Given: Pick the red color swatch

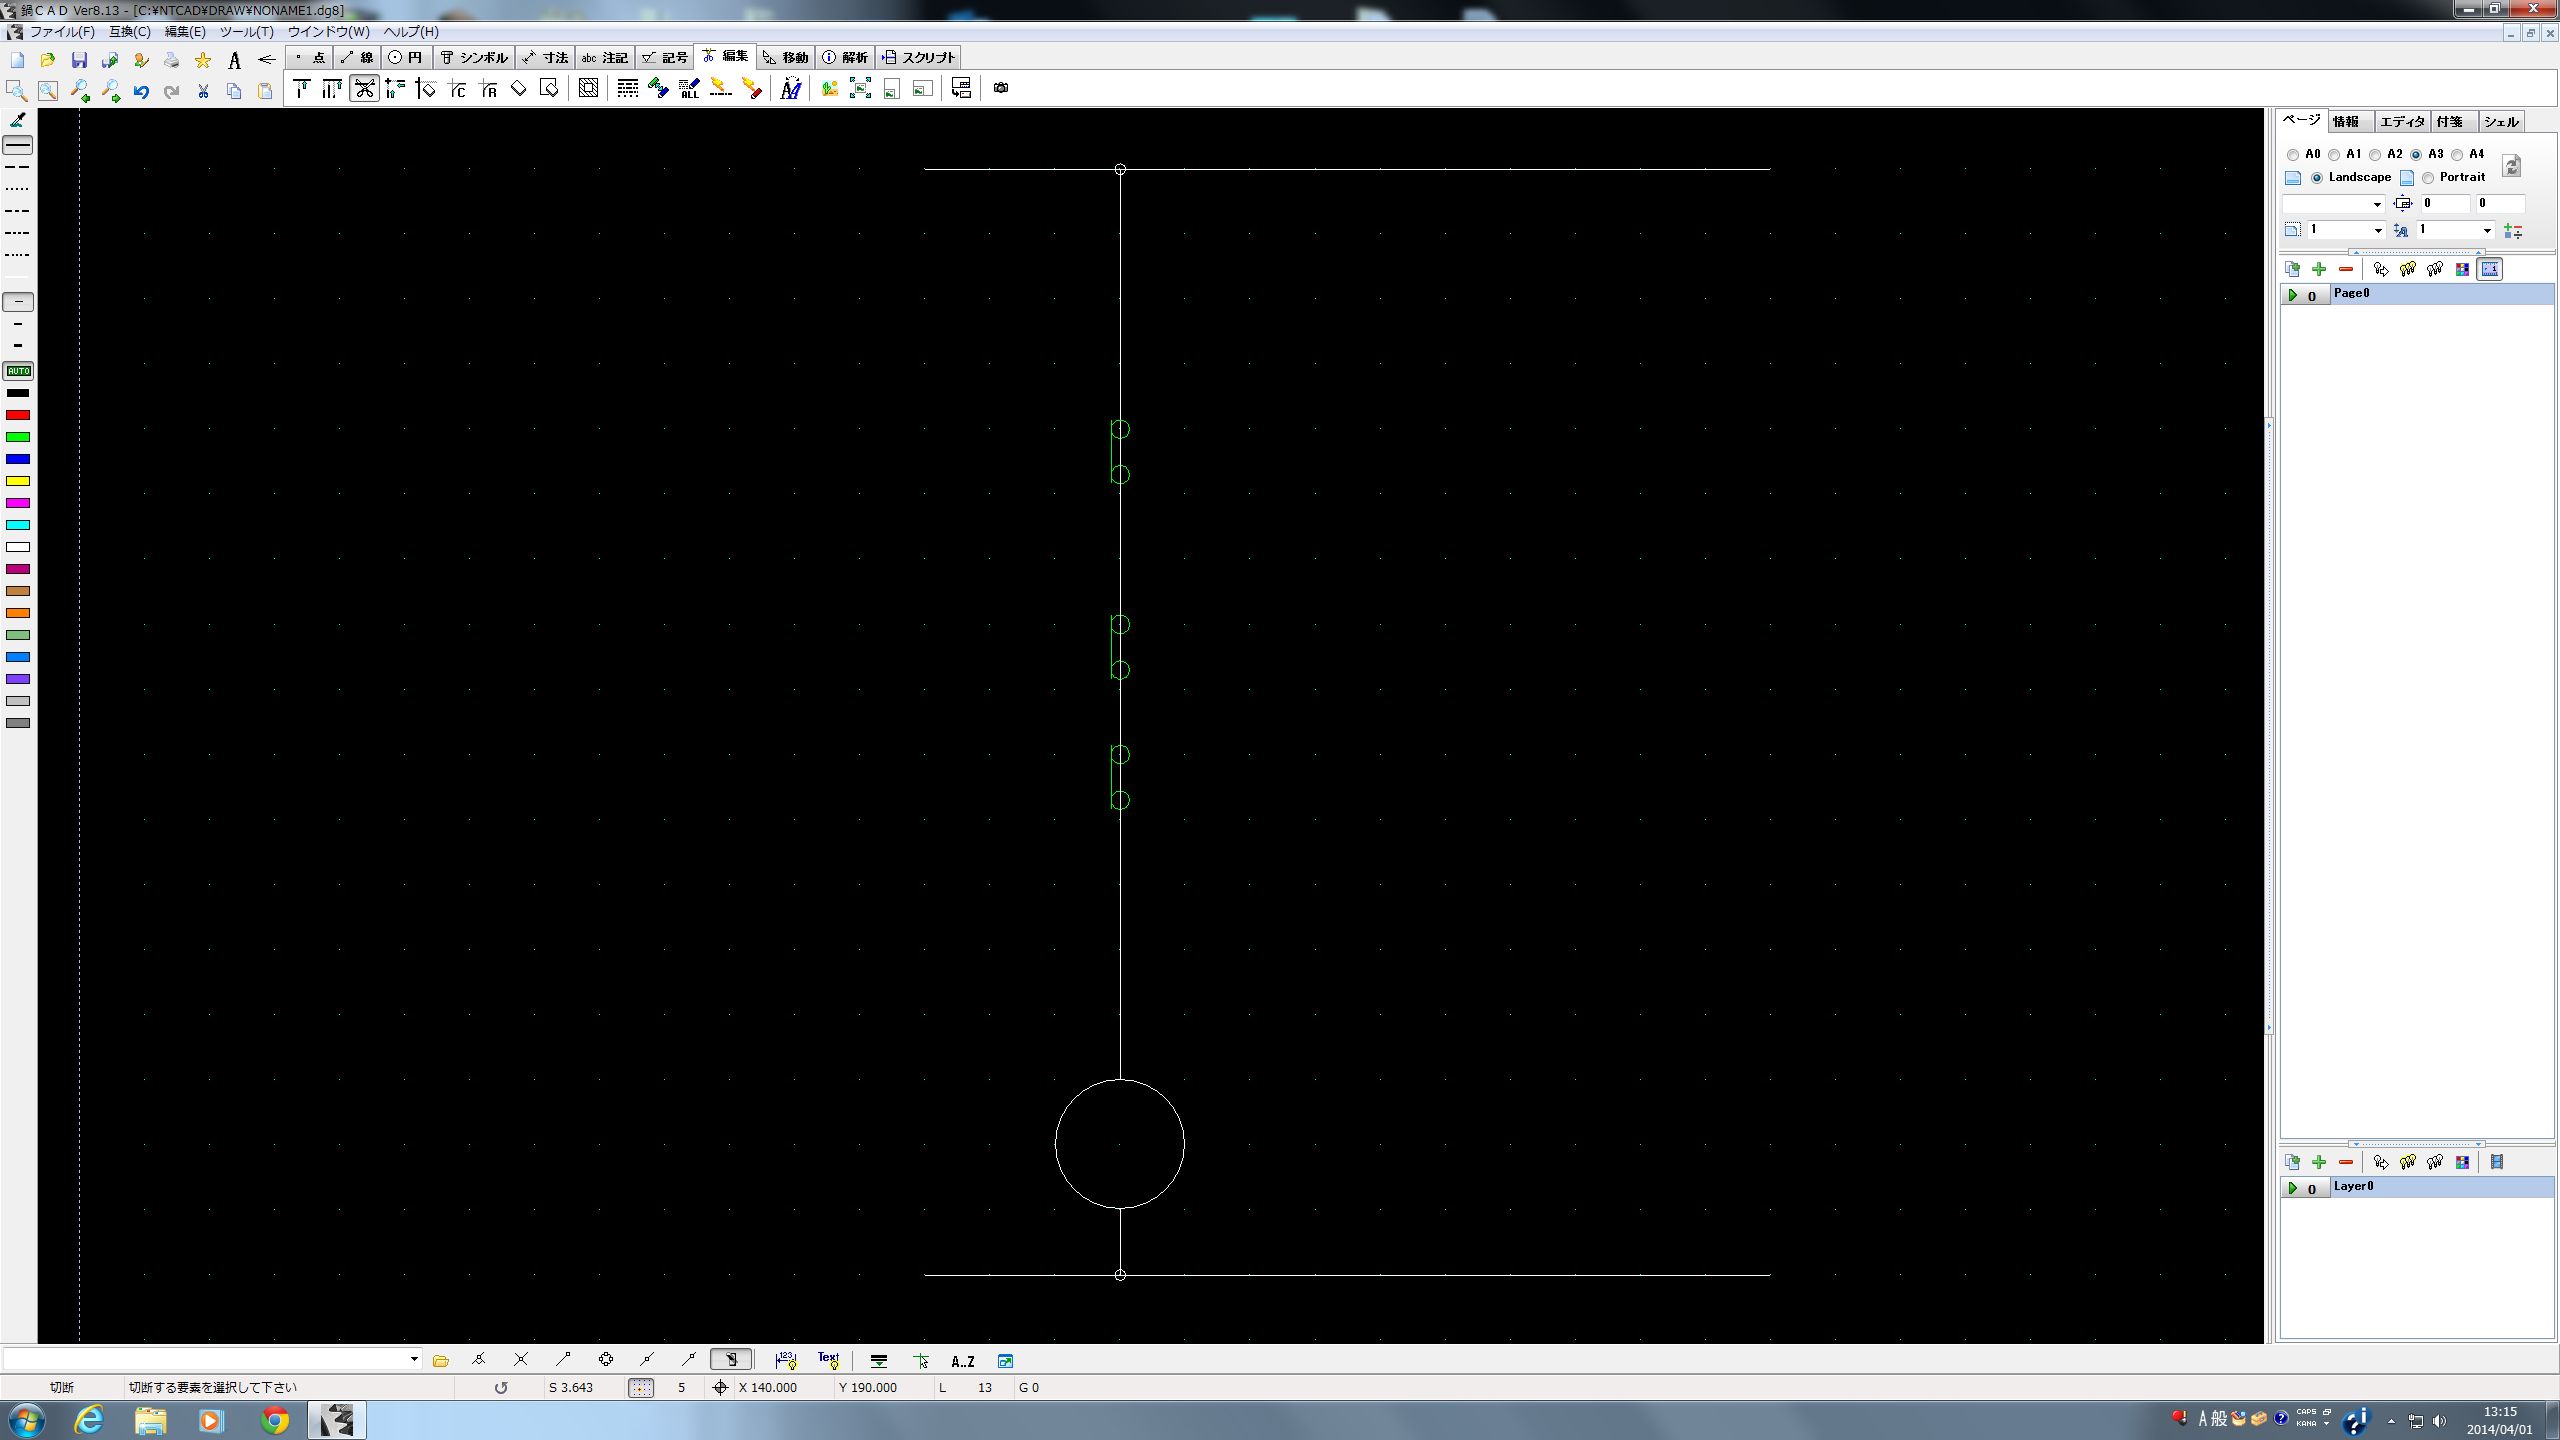Looking at the screenshot, I should [x=18, y=415].
